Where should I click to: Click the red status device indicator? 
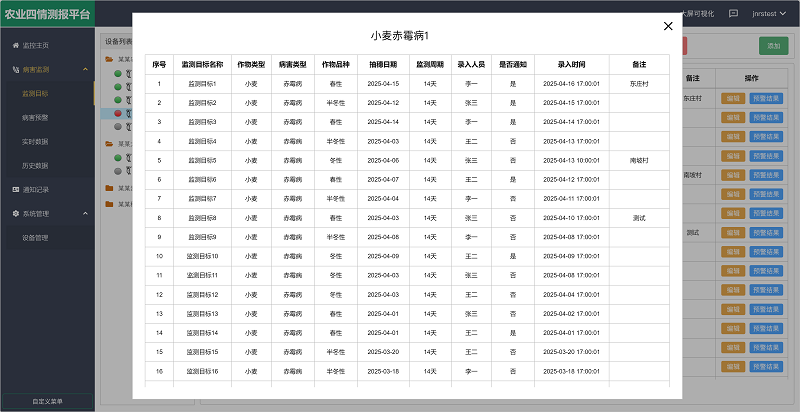pyautogui.click(x=117, y=113)
